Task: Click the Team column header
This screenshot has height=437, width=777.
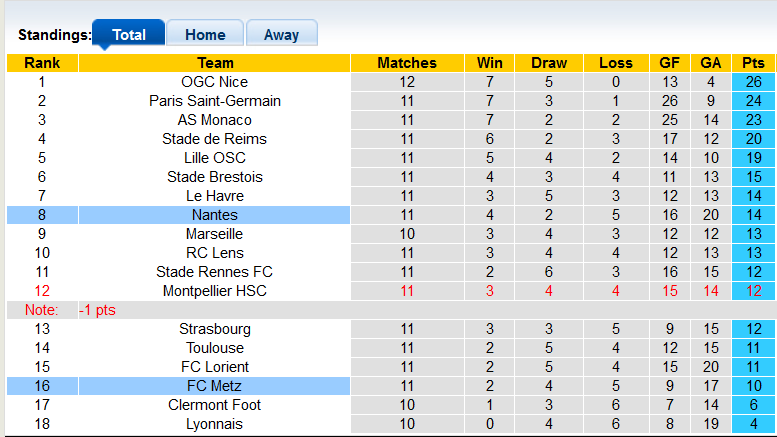Action: pyautogui.click(x=215, y=63)
